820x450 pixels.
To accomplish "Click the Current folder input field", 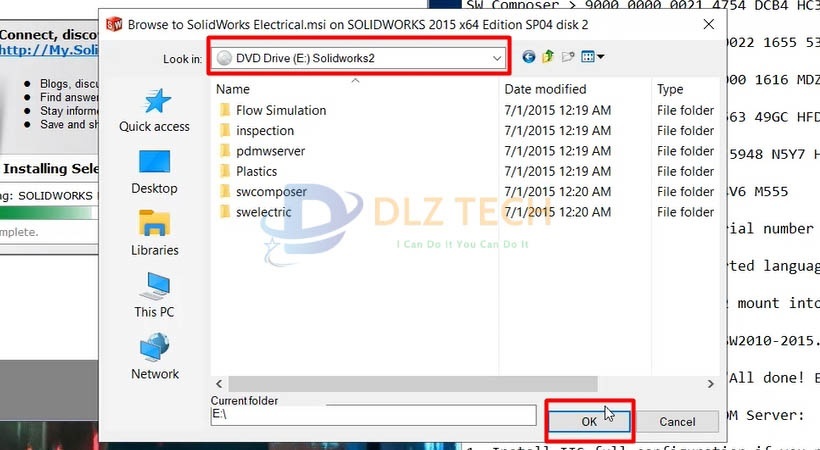I will coord(373,415).
